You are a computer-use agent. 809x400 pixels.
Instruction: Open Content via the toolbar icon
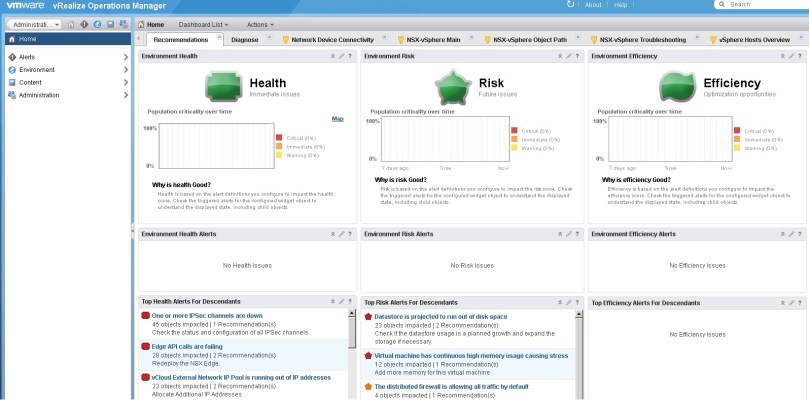[x=110, y=24]
